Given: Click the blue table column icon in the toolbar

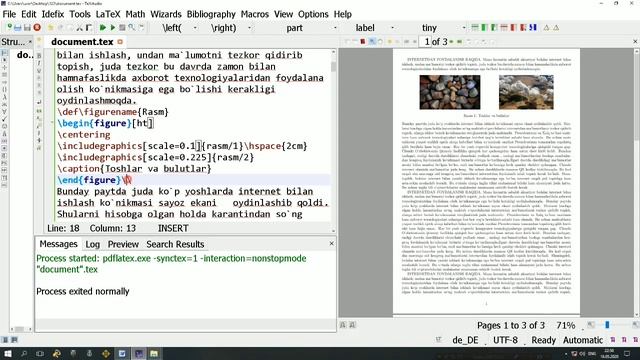Looking at the screenshot, I should [533, 28].
